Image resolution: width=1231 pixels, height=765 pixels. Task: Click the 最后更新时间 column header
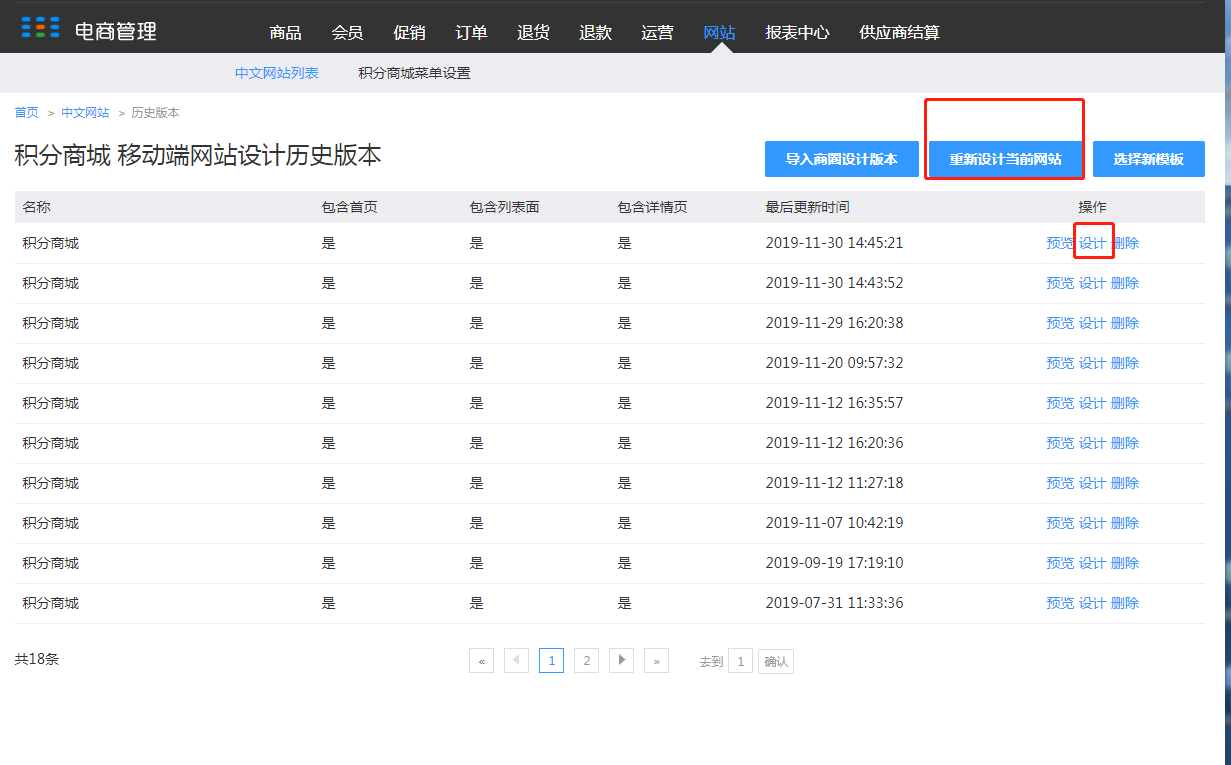coord(808,207)
